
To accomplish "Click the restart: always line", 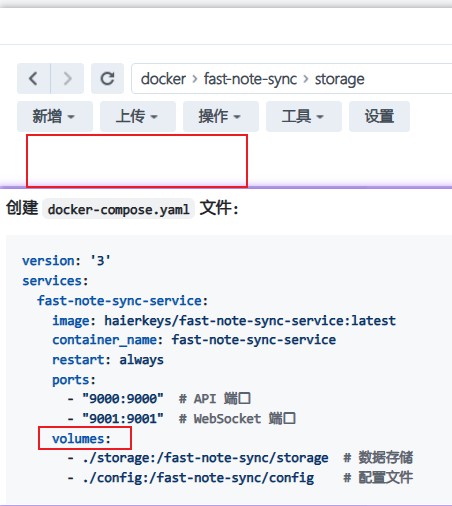I will (x=108, y=360).
